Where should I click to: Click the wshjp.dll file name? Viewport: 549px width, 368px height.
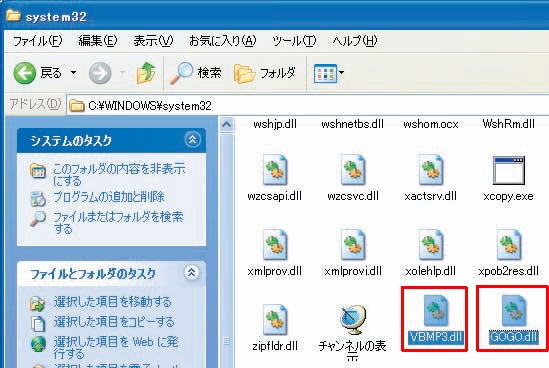[x=275, y=124]
